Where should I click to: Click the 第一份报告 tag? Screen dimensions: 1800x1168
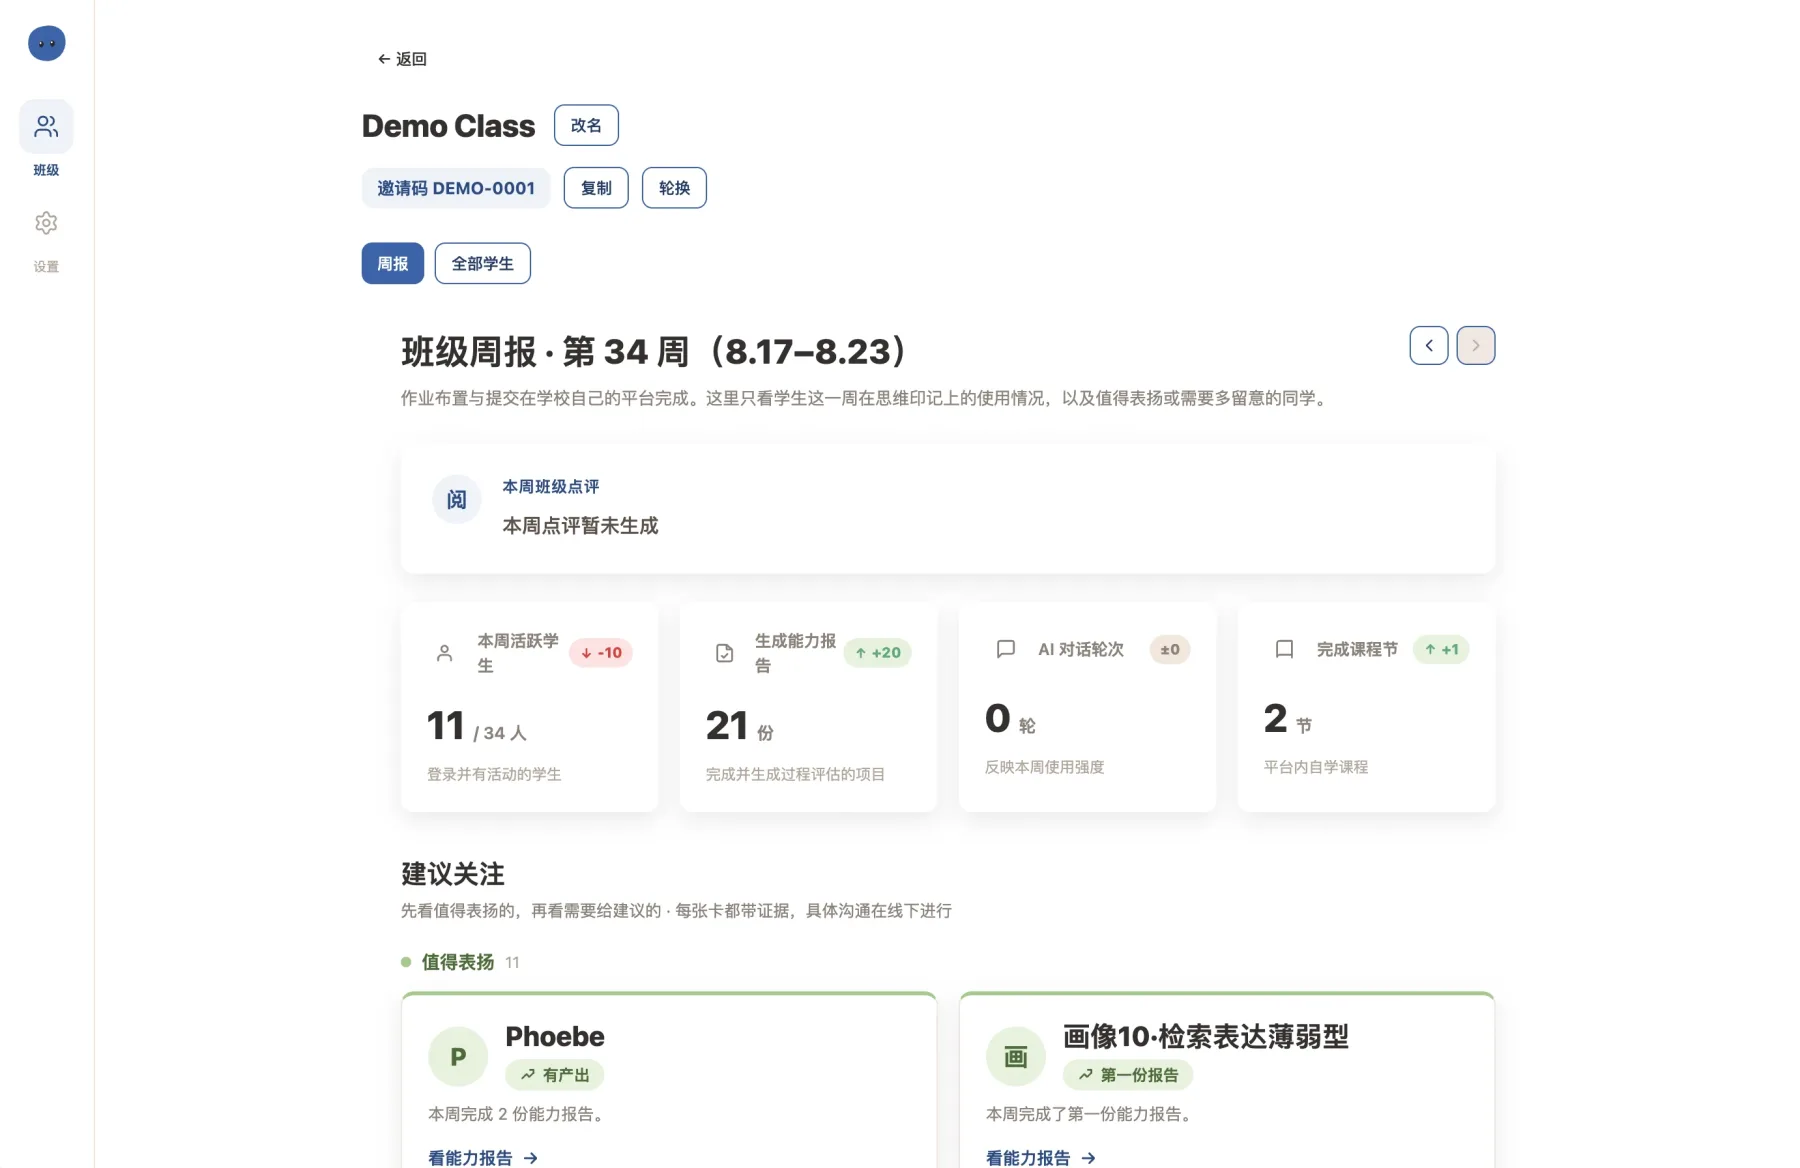pyautogui.click(x=1128, y=1075)
